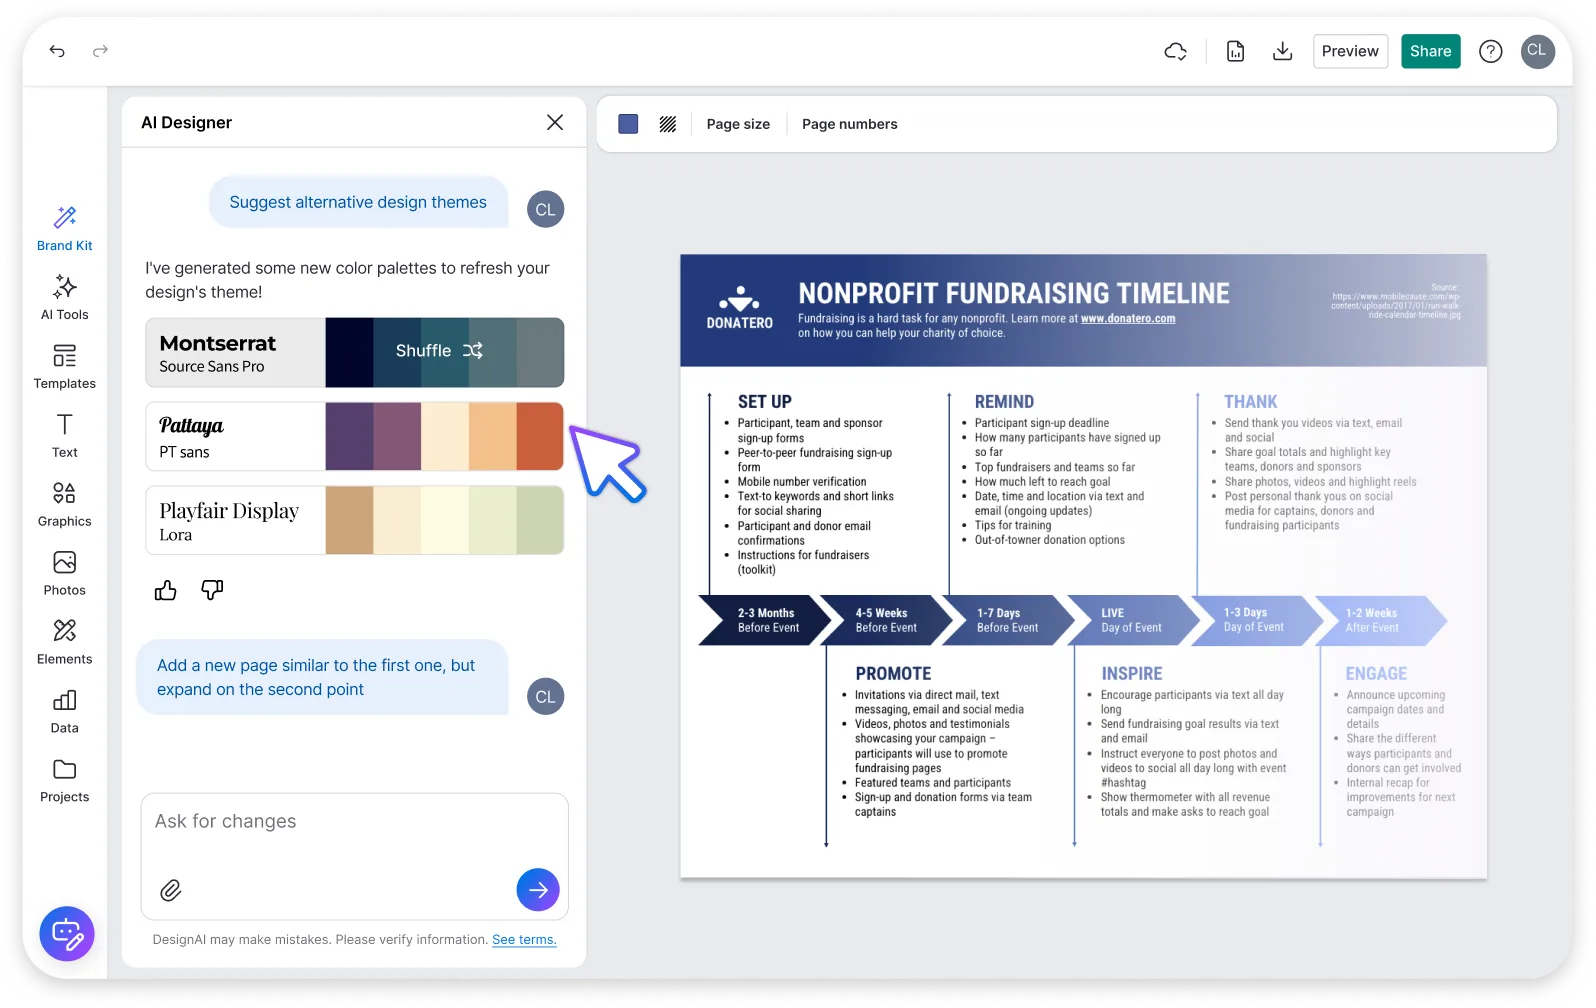Viewport: 1596px width, 1008px height.
Task: Open the Page numbers option
Action: [849, 124]
